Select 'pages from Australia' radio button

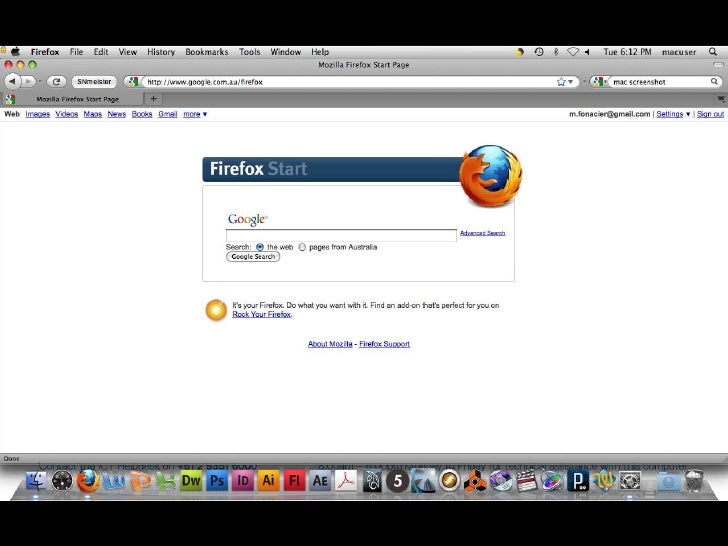pyautogui.click(x=302, y=247)
